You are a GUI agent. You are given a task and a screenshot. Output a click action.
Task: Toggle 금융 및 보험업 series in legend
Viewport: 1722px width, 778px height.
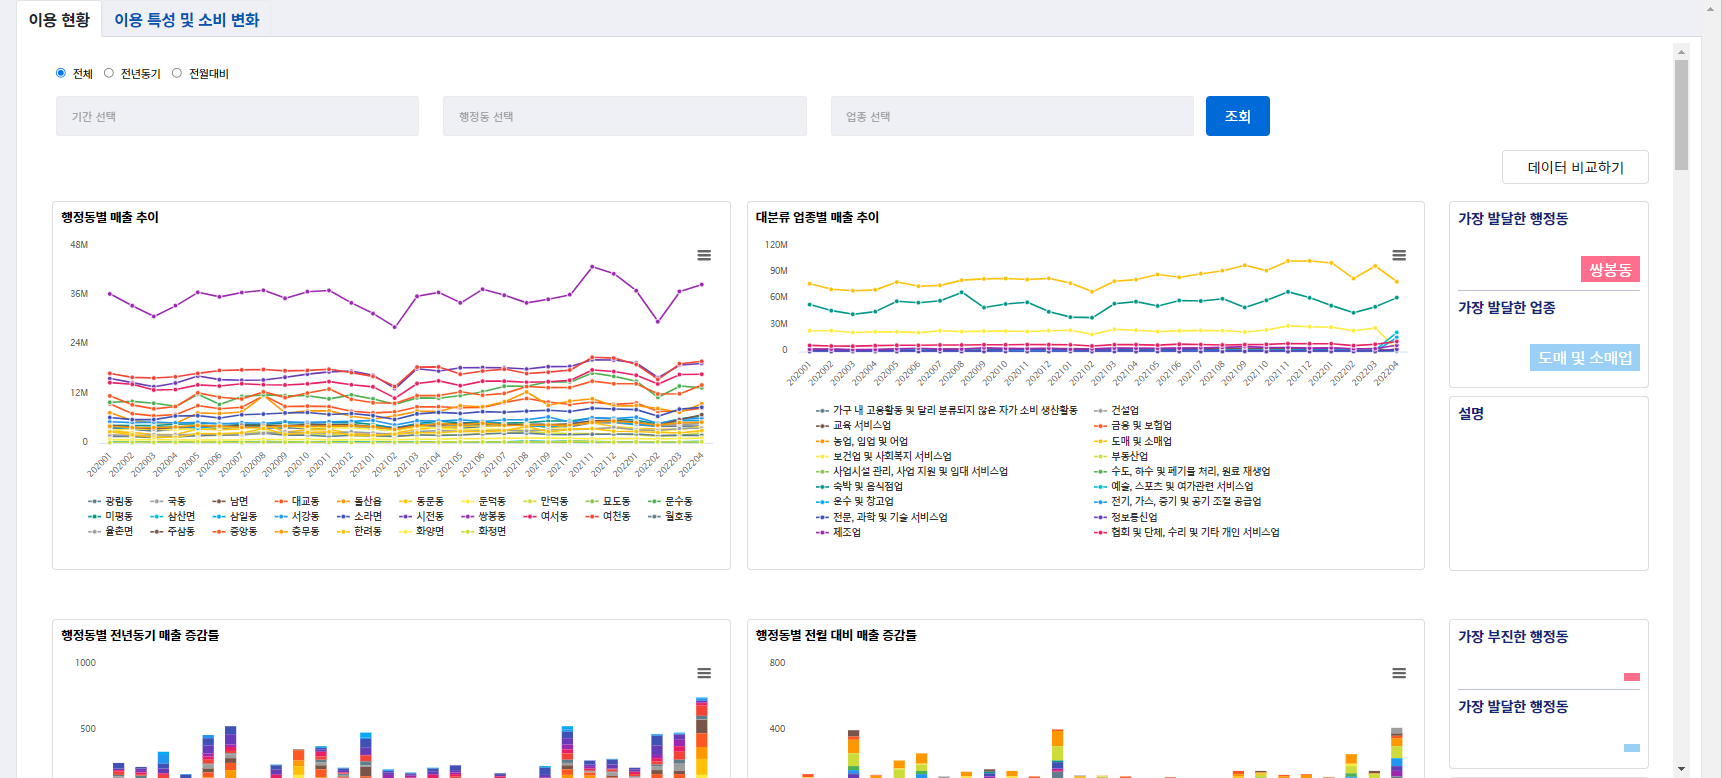click(1132, 425)
